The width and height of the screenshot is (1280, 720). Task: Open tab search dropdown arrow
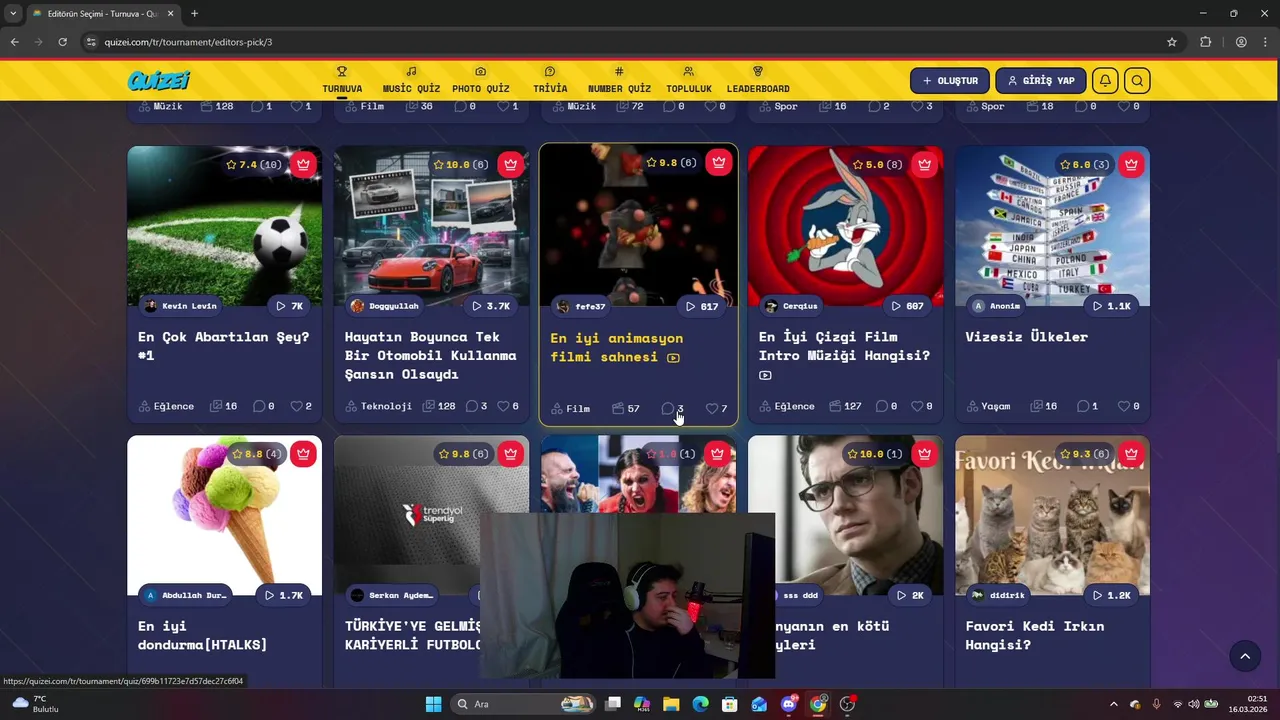[13, 13]
